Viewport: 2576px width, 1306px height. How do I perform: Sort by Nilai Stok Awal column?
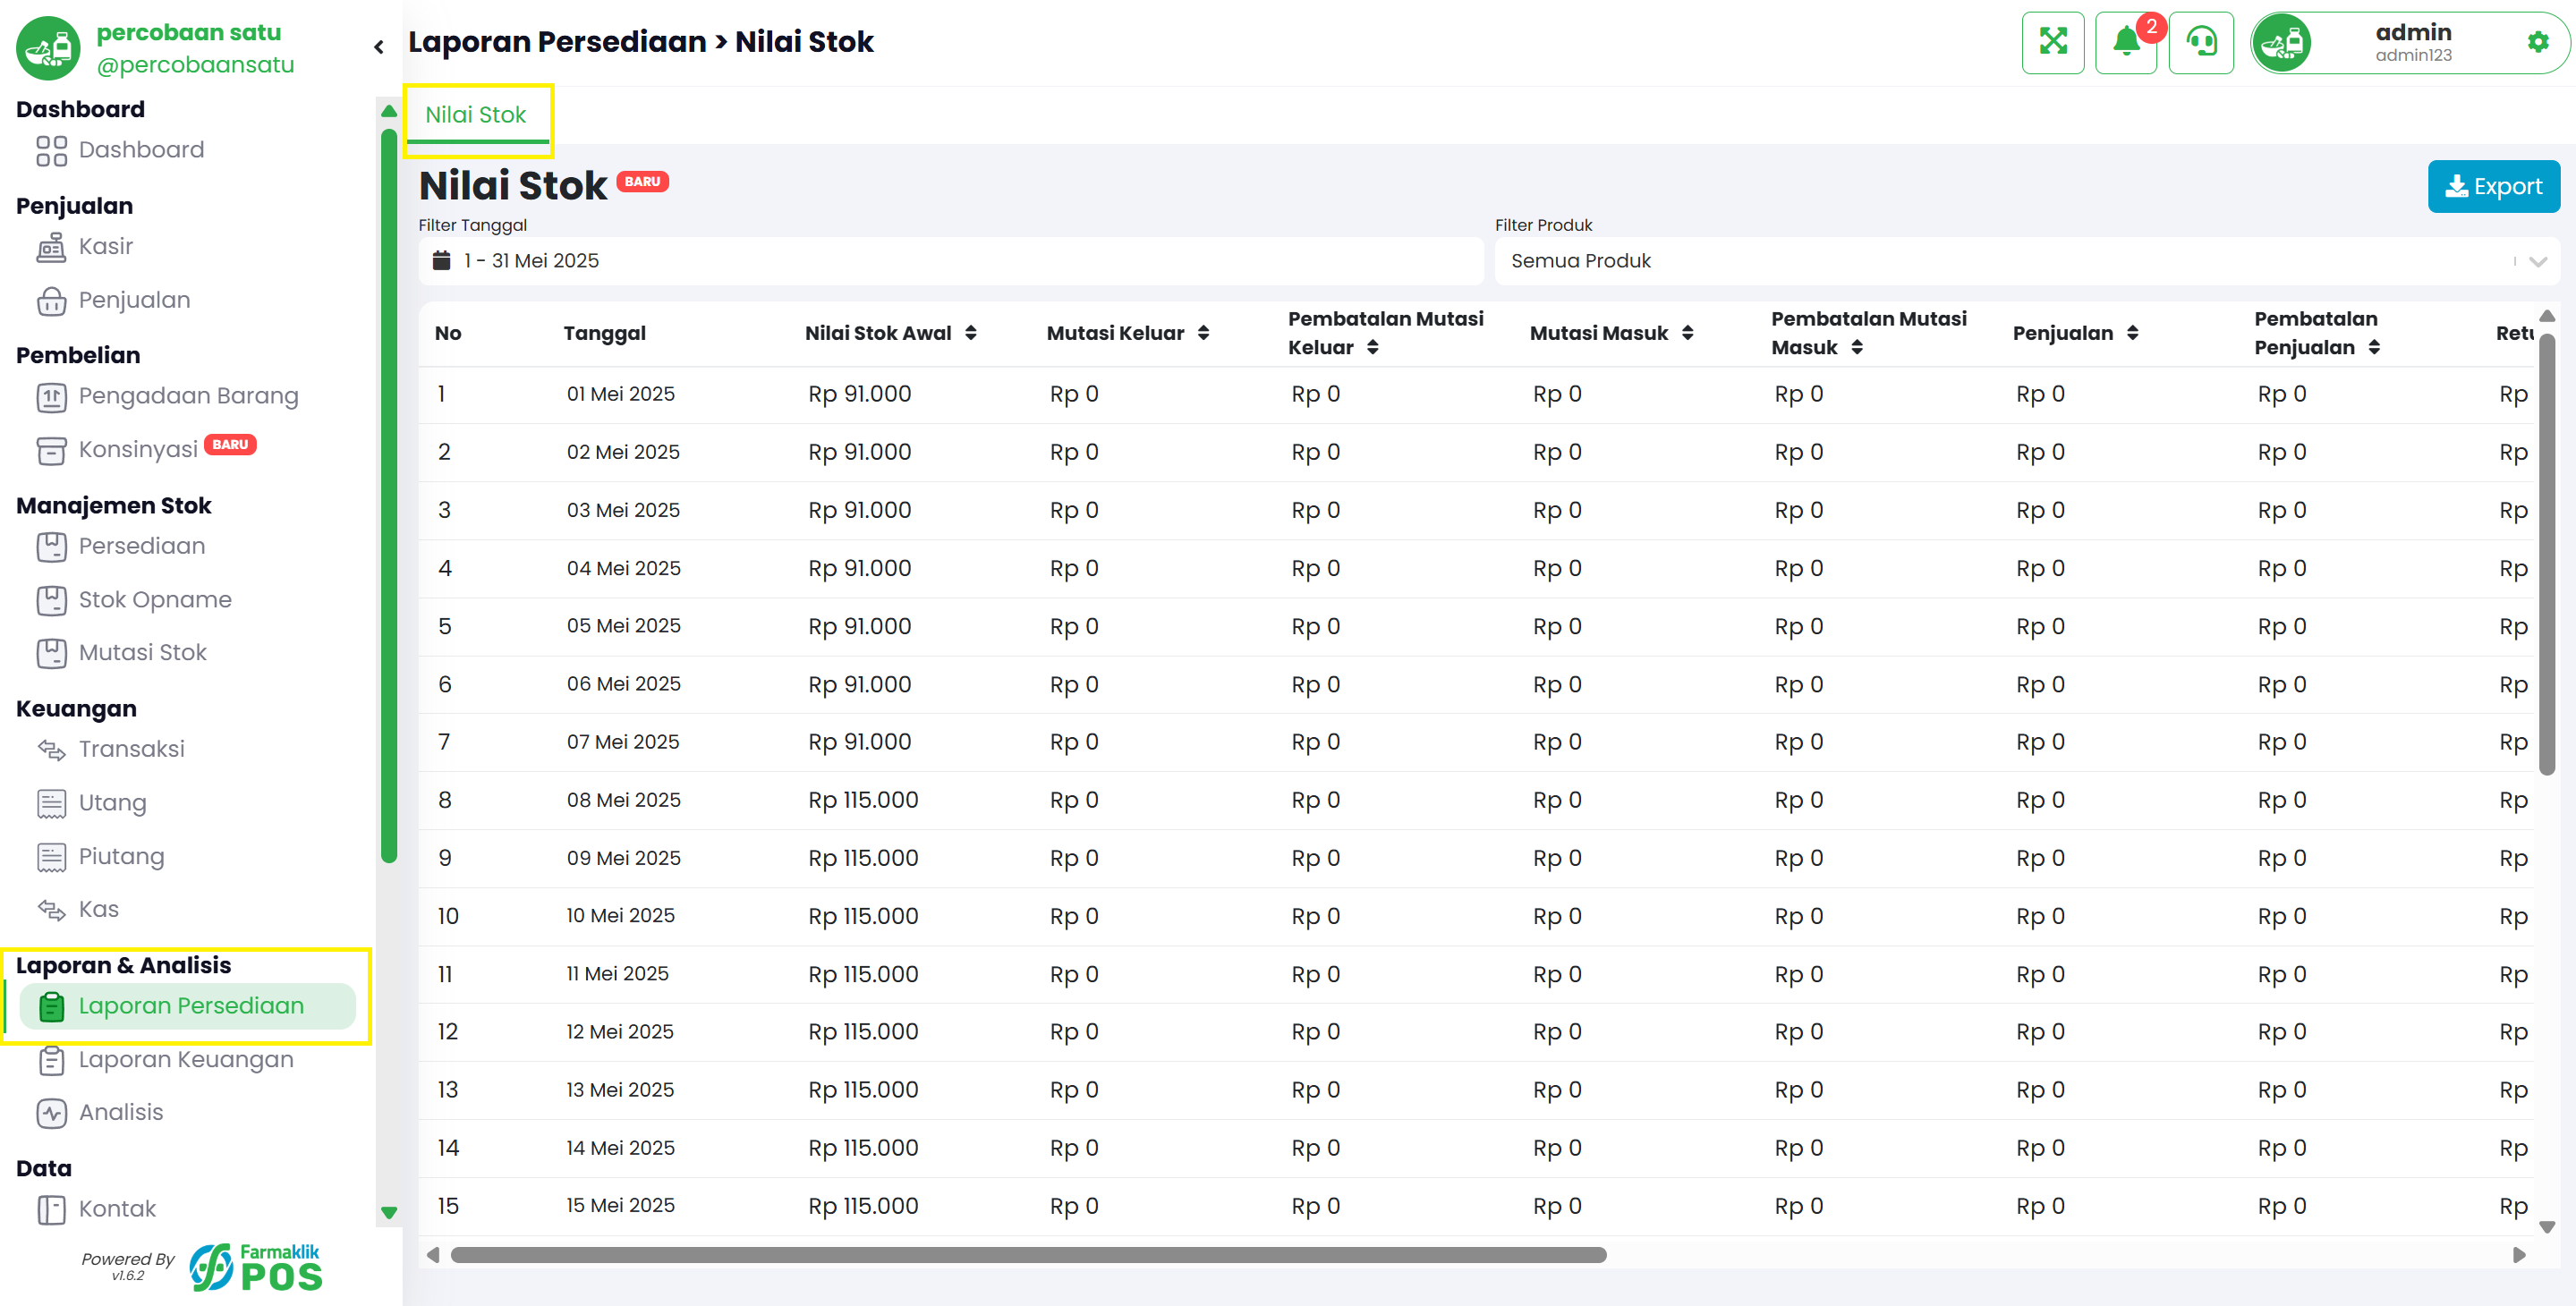[970, 333]
